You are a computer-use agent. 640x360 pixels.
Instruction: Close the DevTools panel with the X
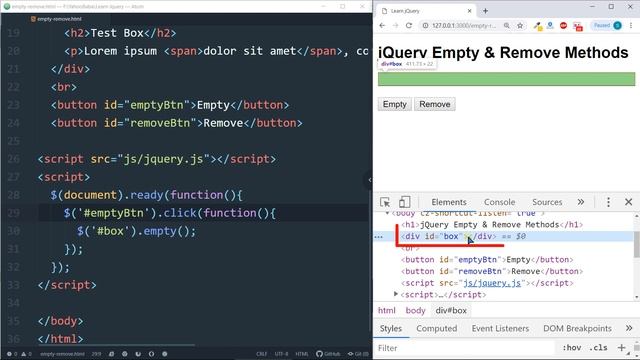(629, 202)
